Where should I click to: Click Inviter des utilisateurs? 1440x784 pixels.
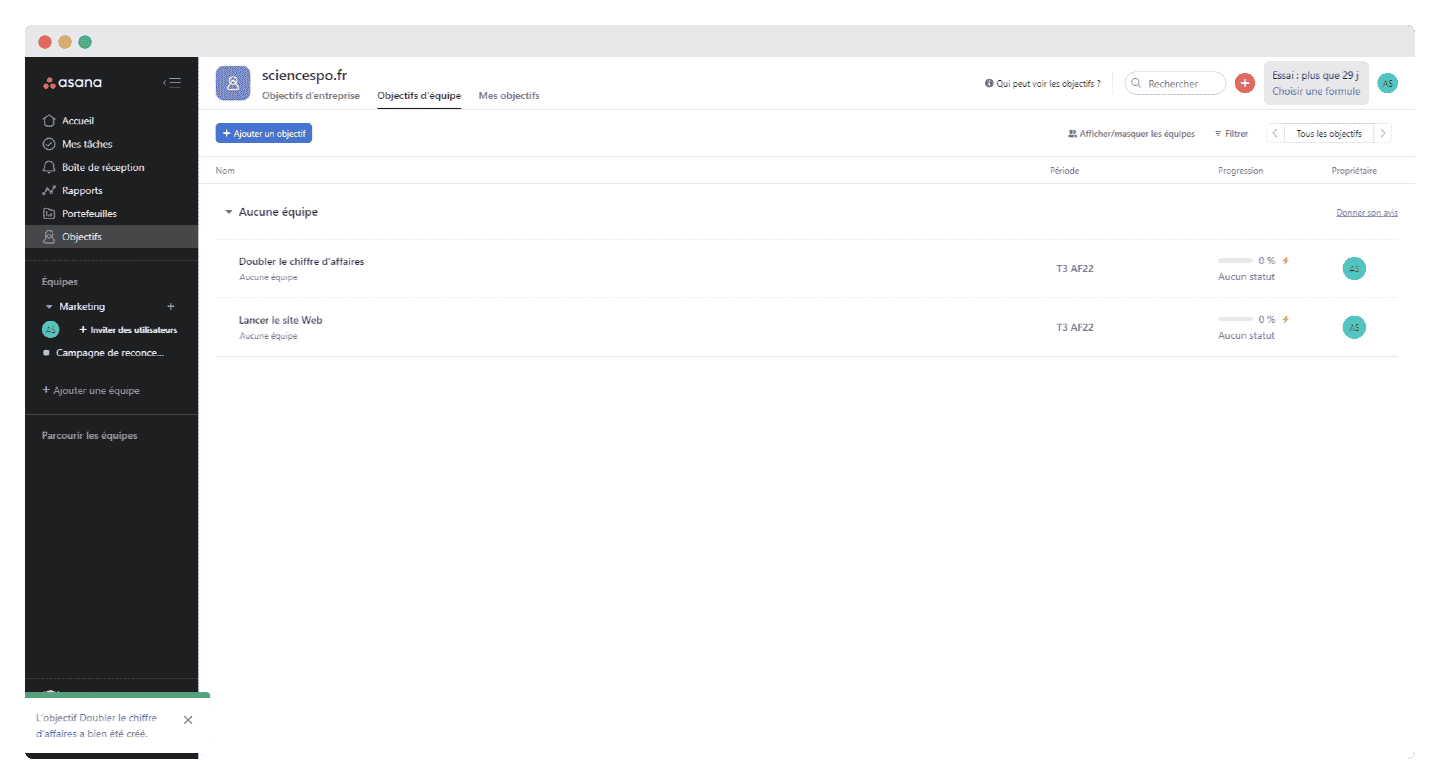coord(128,330)
